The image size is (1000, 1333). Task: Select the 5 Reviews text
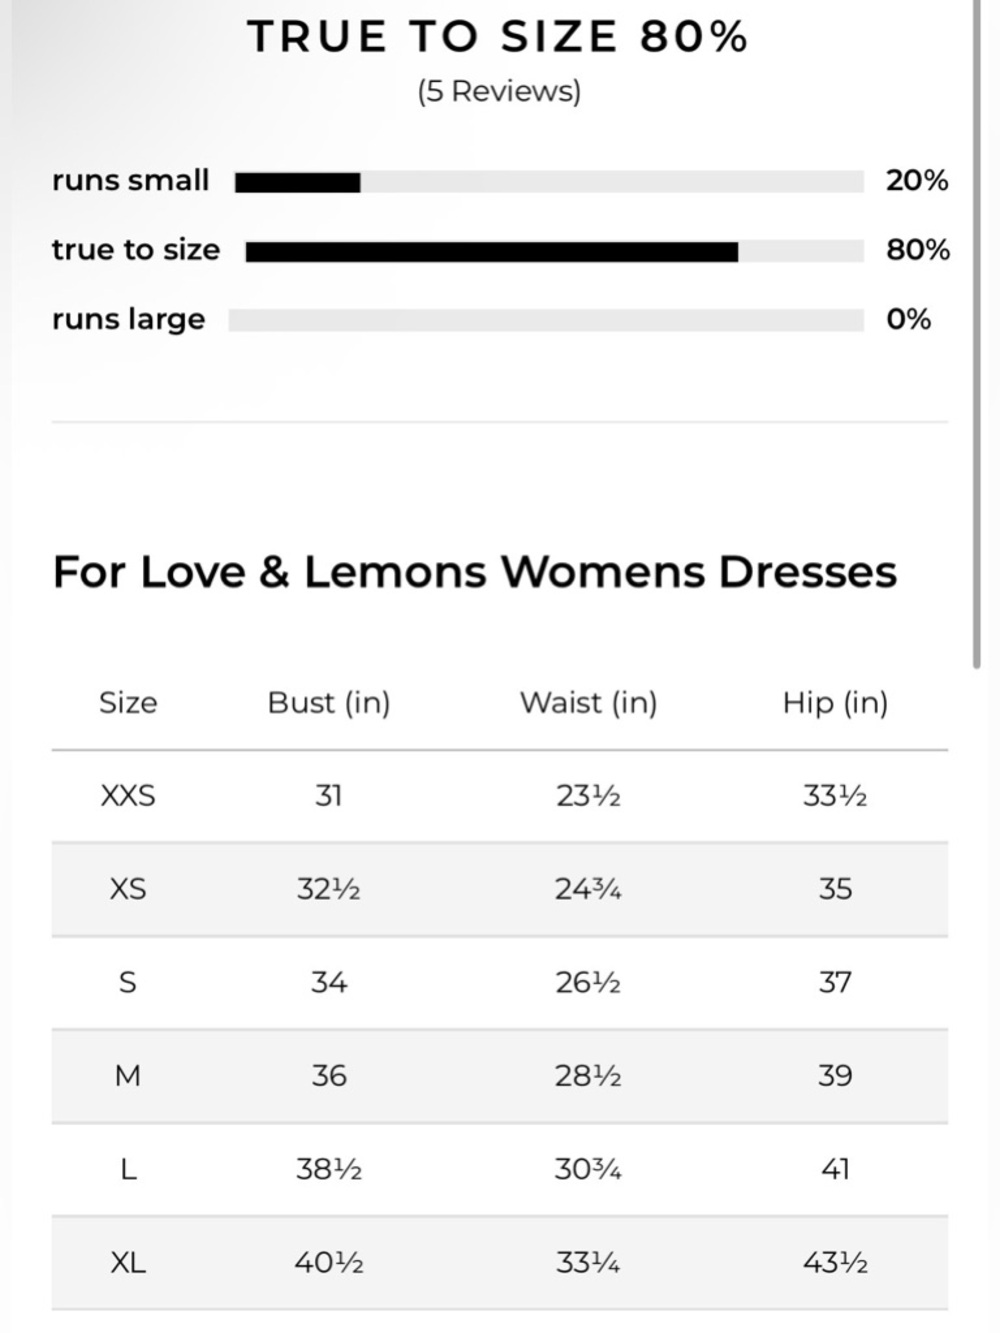click(499, 91)
